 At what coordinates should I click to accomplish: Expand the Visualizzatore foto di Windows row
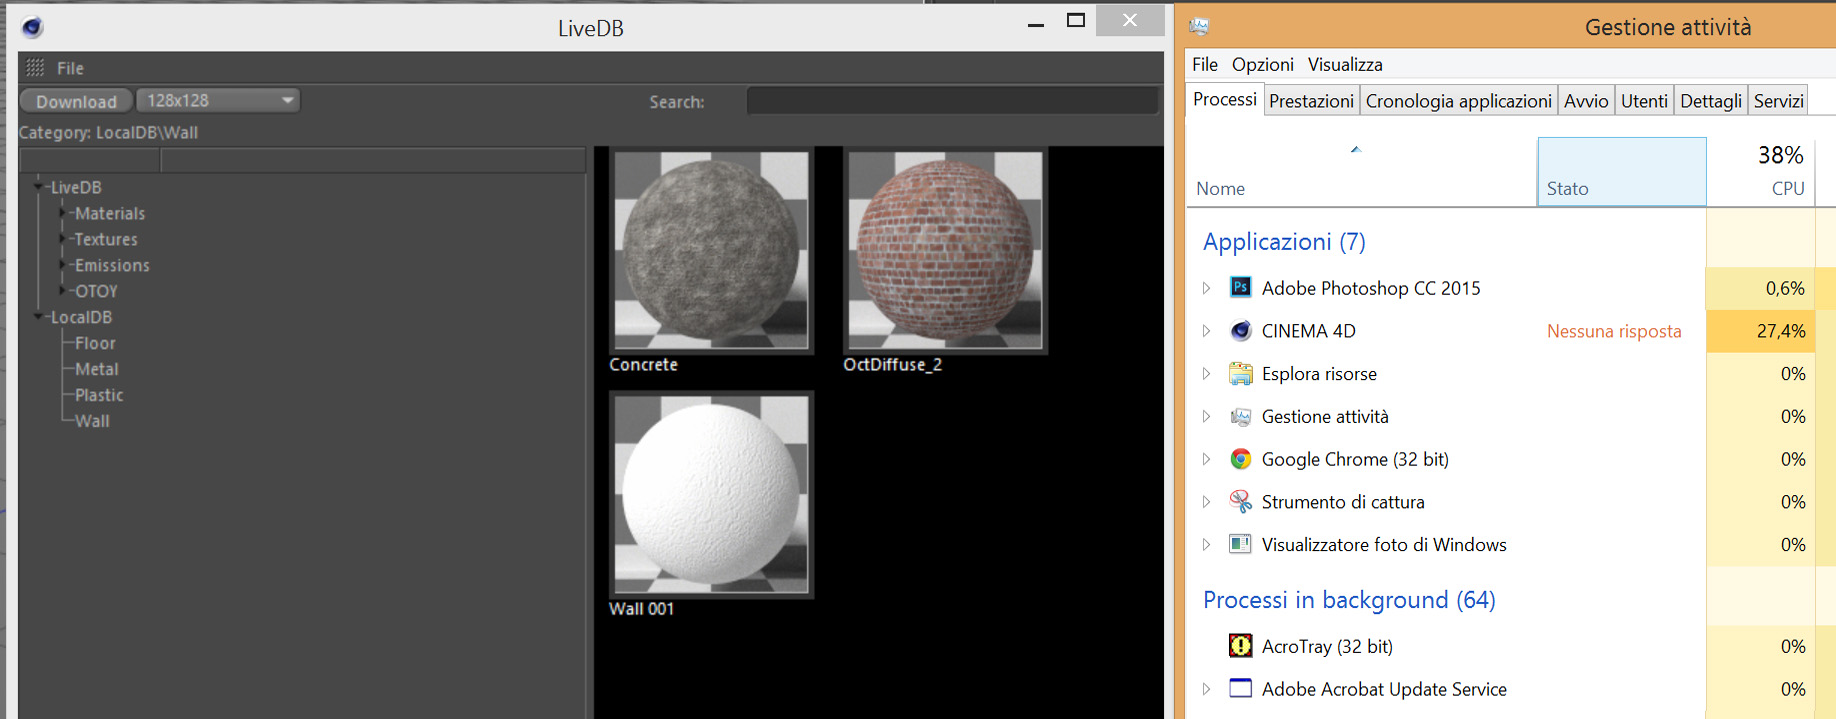[x=1206, y=545]
